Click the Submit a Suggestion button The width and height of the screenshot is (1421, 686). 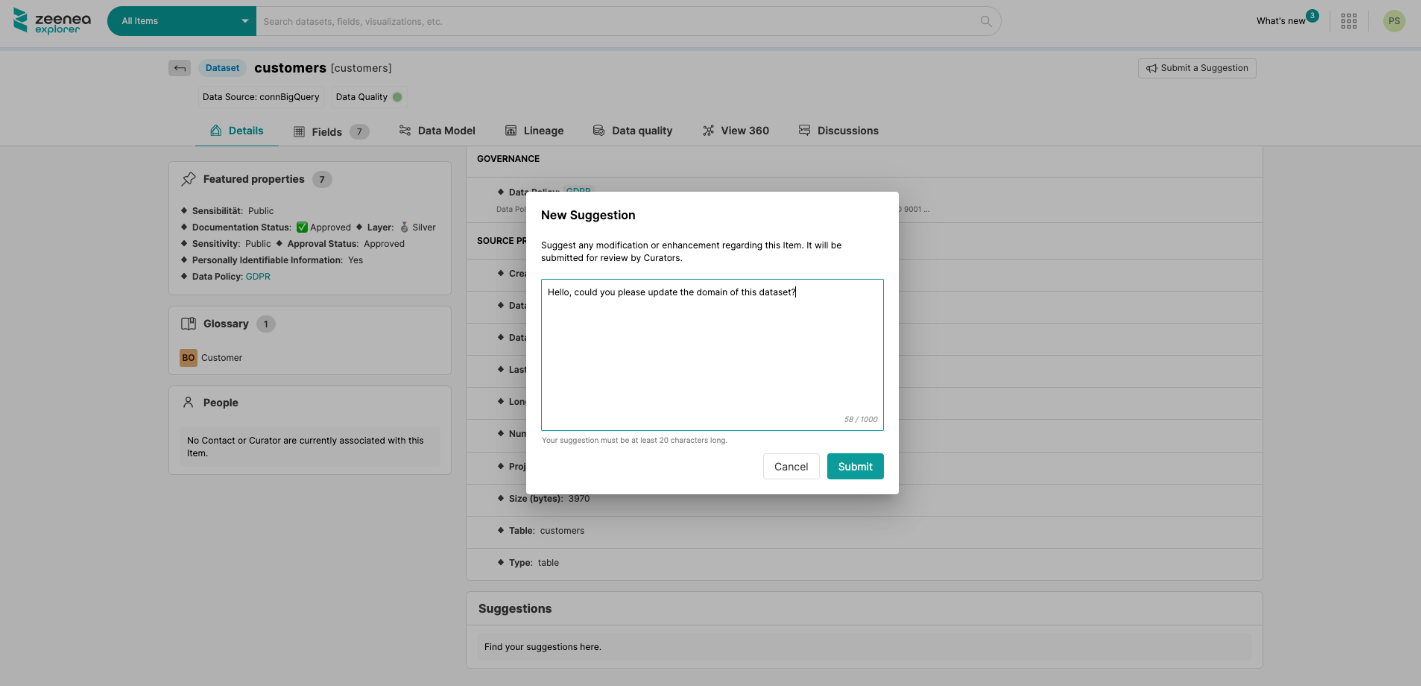coord(1196,68)
